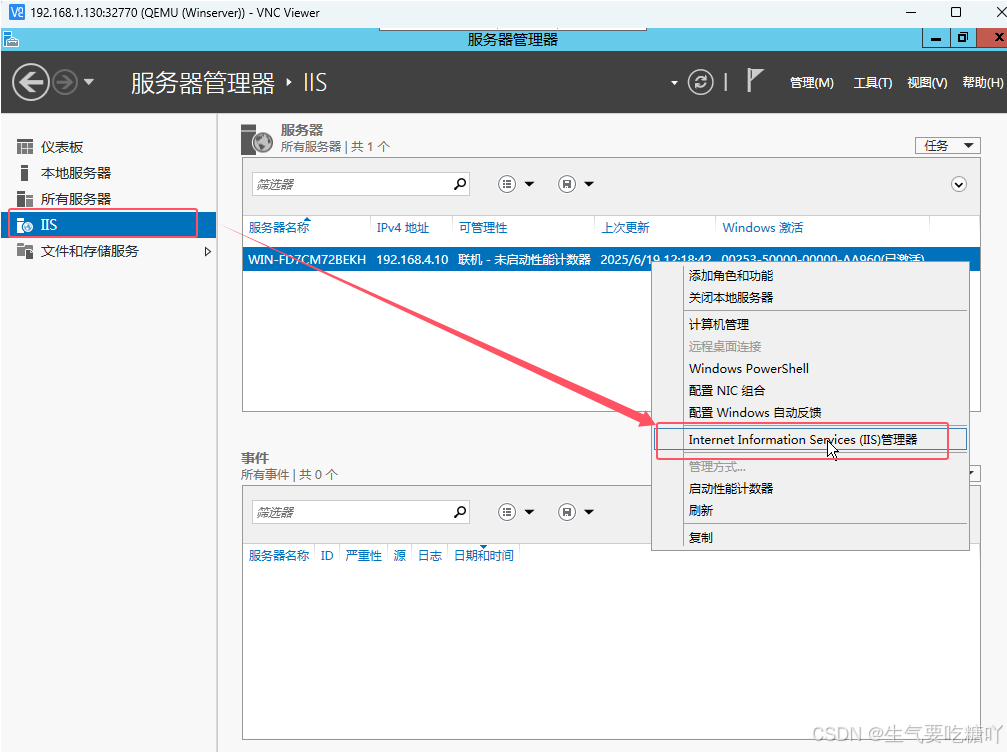Screen dimensions: 1007x752
Task: Choose 配置 Windows 自动反馈 menu entry
Action: click(x=755, y=412)
